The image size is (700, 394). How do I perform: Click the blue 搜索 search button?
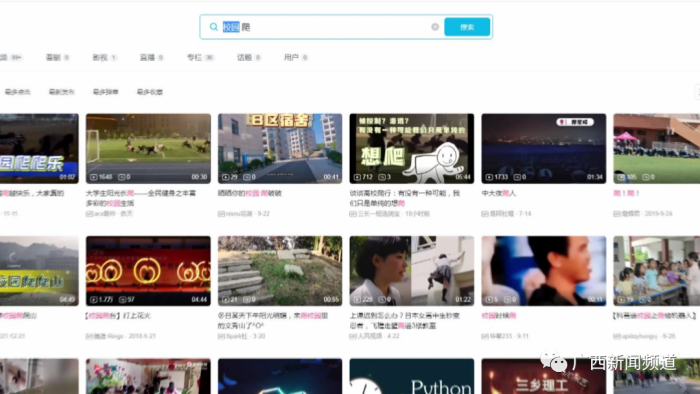click(x=467, y=27)
